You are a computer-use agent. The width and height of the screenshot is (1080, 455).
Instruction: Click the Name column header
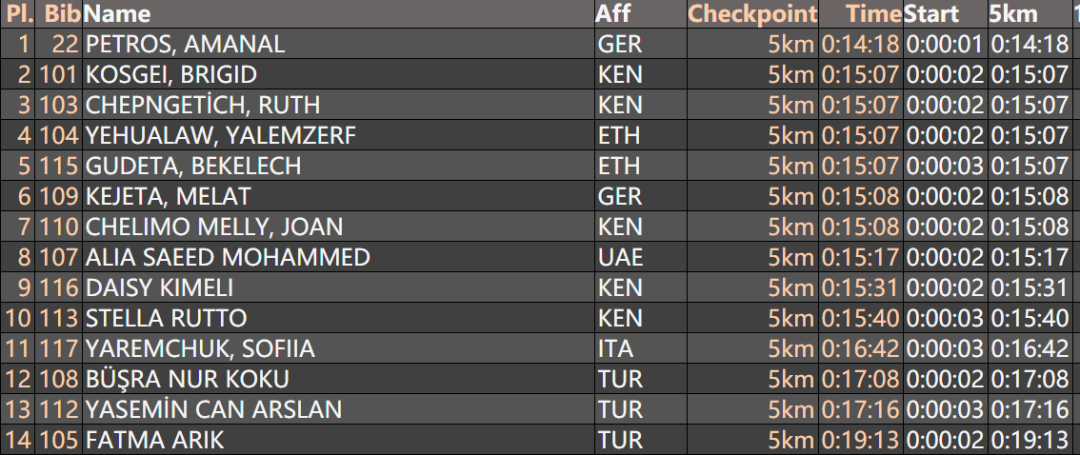coord(118,14)
